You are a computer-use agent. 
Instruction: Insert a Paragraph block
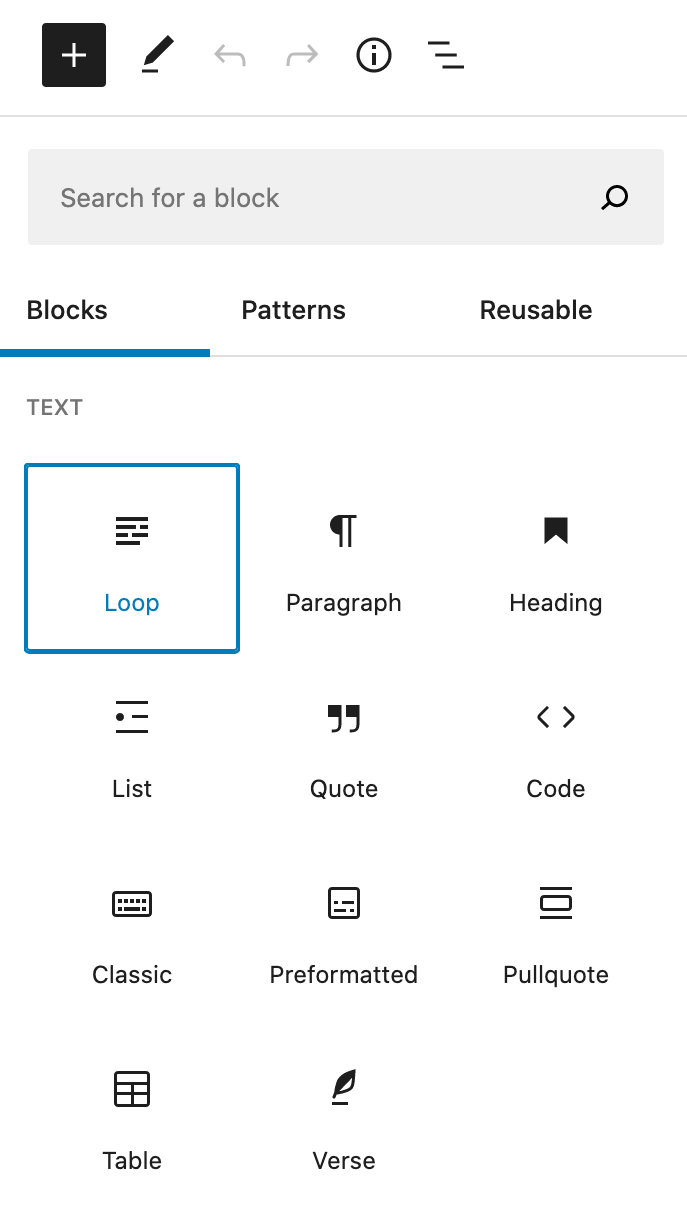click(x=343, y=558)
